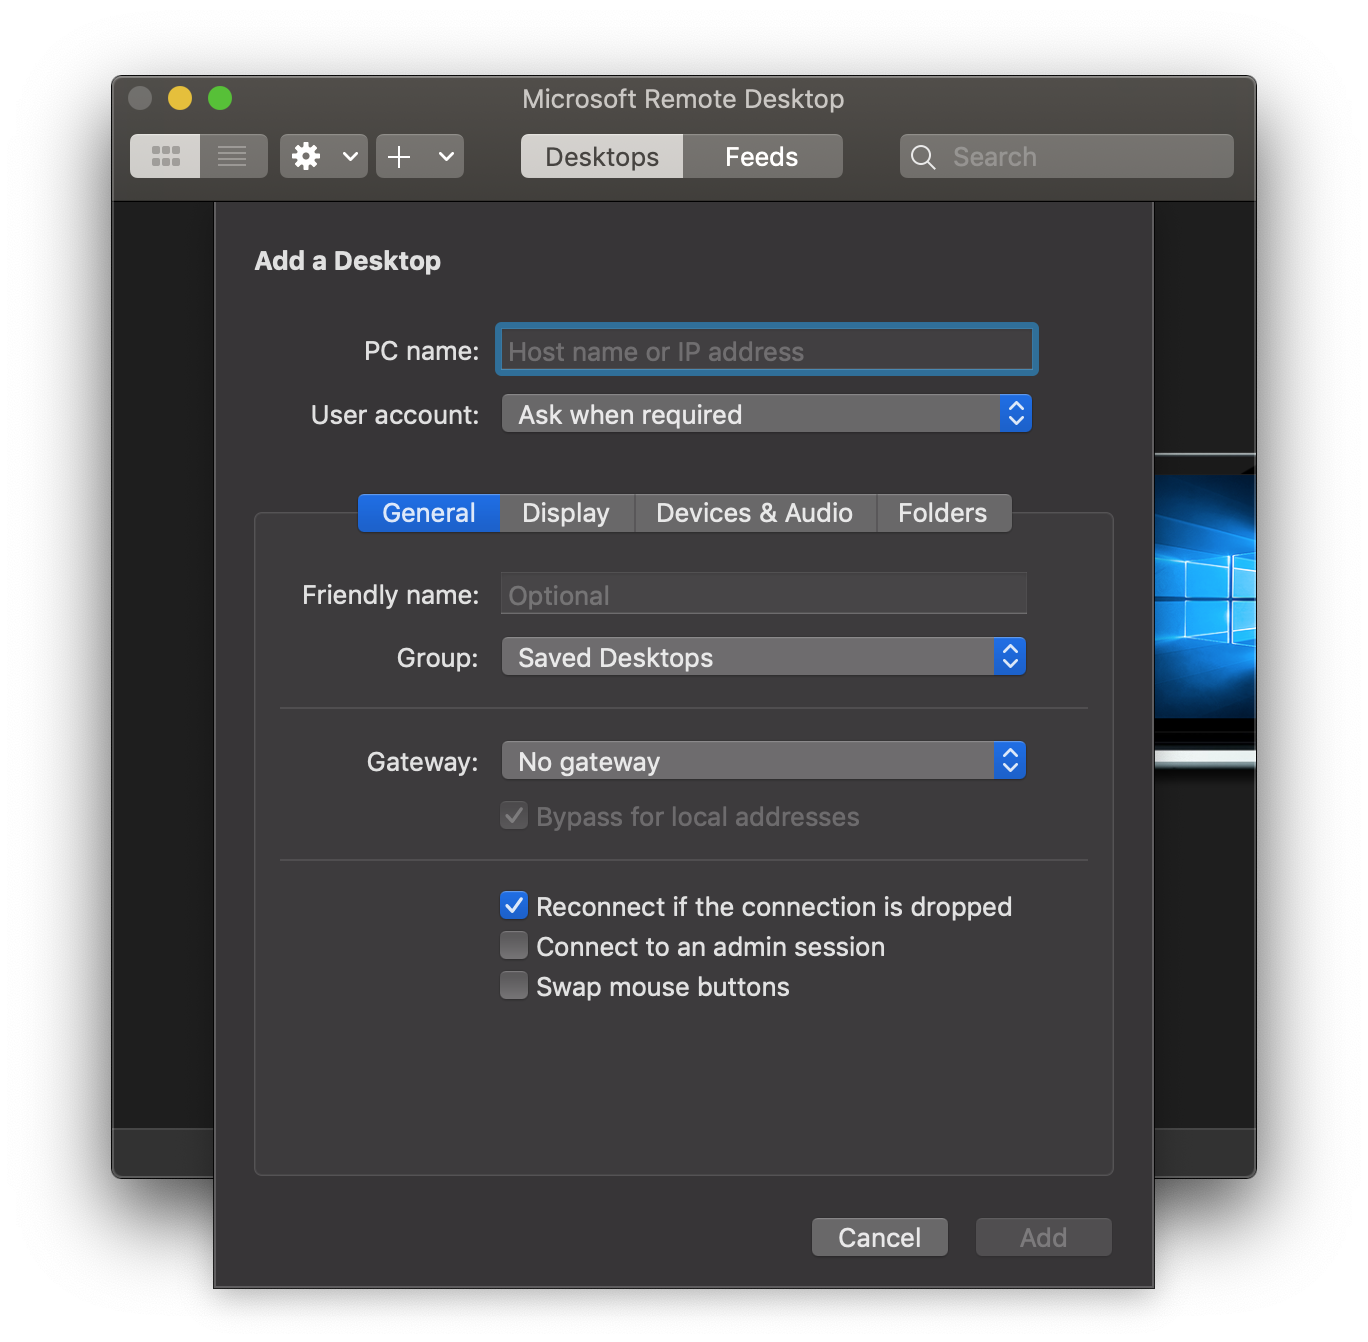The width and height of the screenshot is (1368, 1342).
Task: Click the yellow minimize window button
Action: (180, 98)
